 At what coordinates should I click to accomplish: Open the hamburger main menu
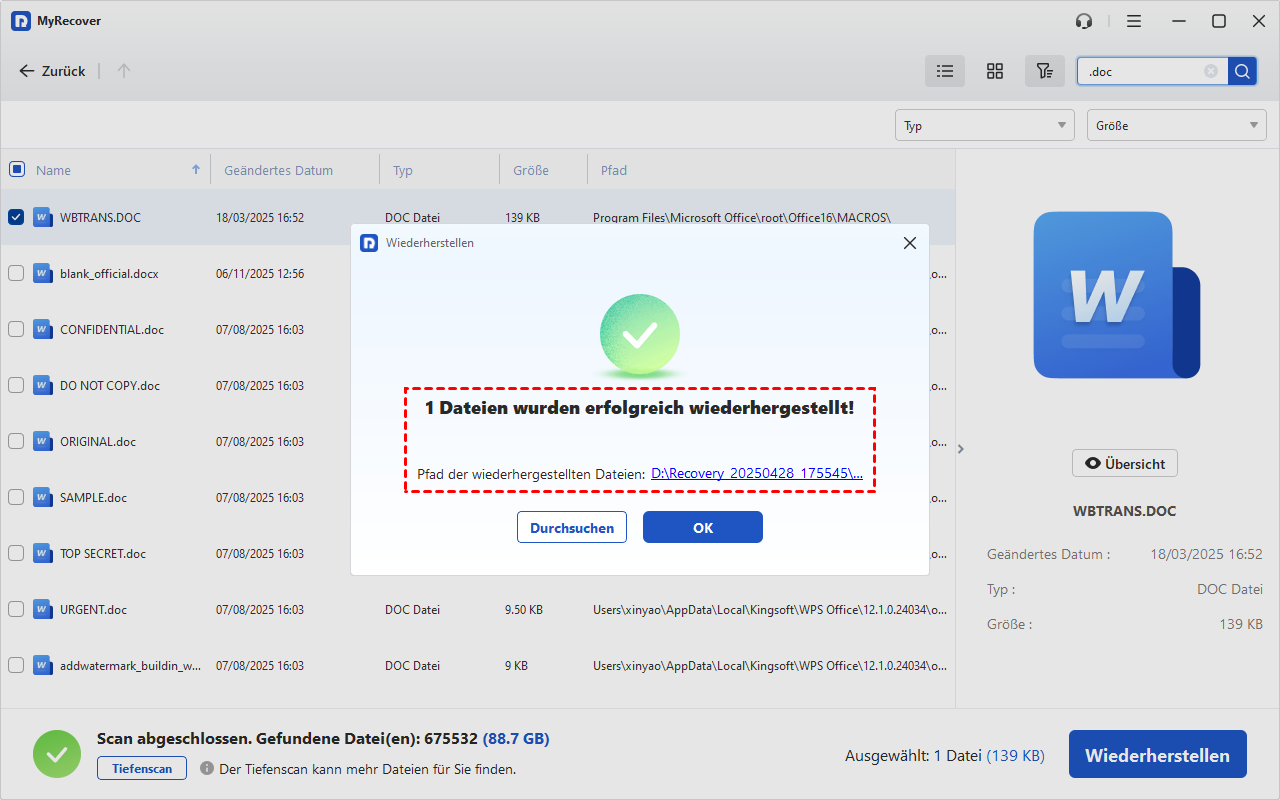(x=1133, y=21)
